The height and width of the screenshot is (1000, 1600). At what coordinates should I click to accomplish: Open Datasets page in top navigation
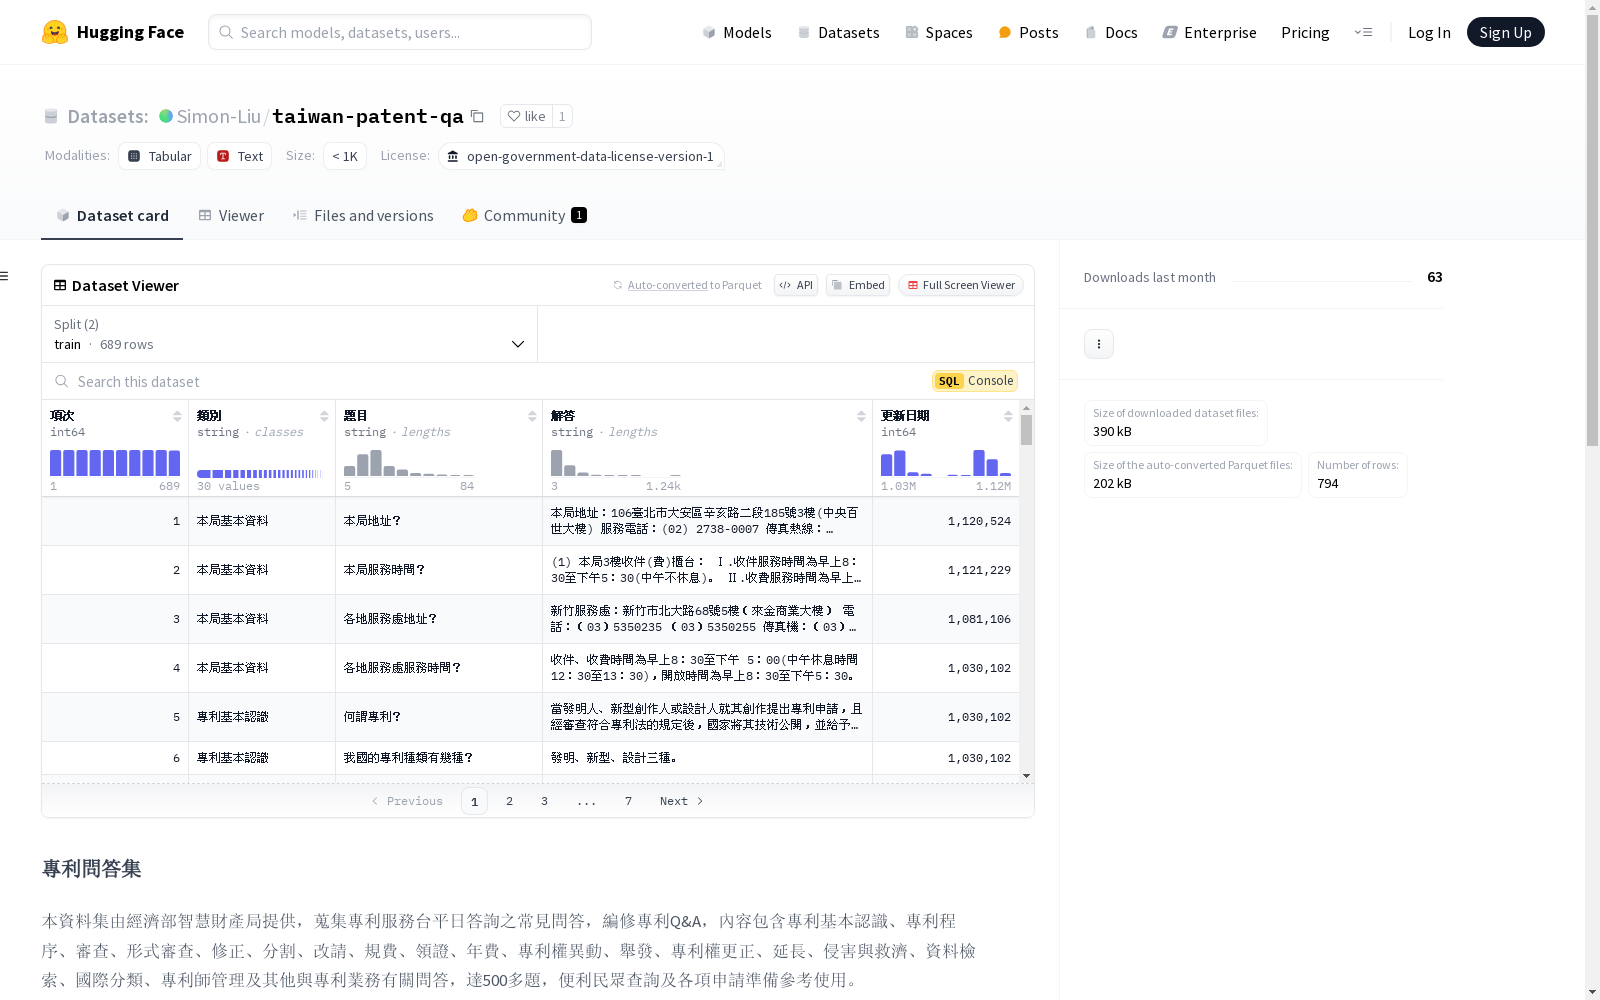click(838, 32)
